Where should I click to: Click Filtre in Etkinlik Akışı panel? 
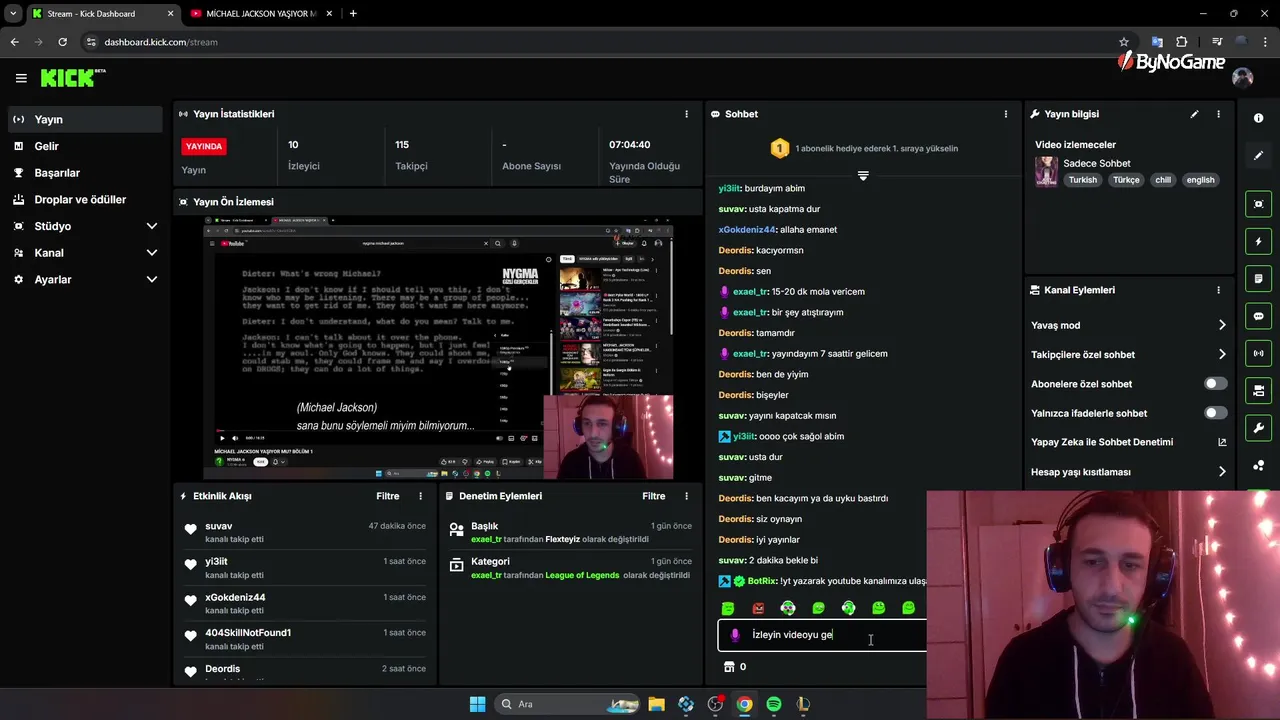click(x=387, y=496)
